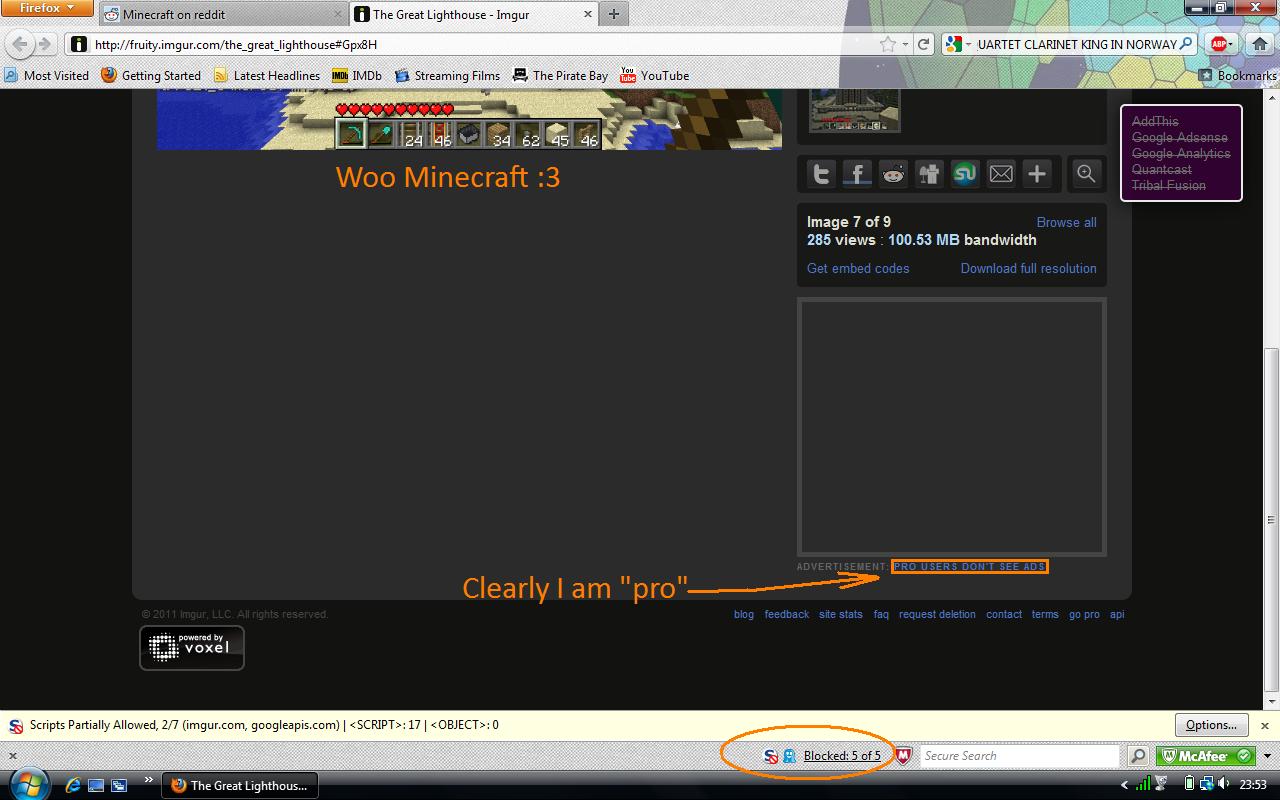The image size is (1280, 800).
Task: Open the blog footer link
Action: tap(744, 614)
